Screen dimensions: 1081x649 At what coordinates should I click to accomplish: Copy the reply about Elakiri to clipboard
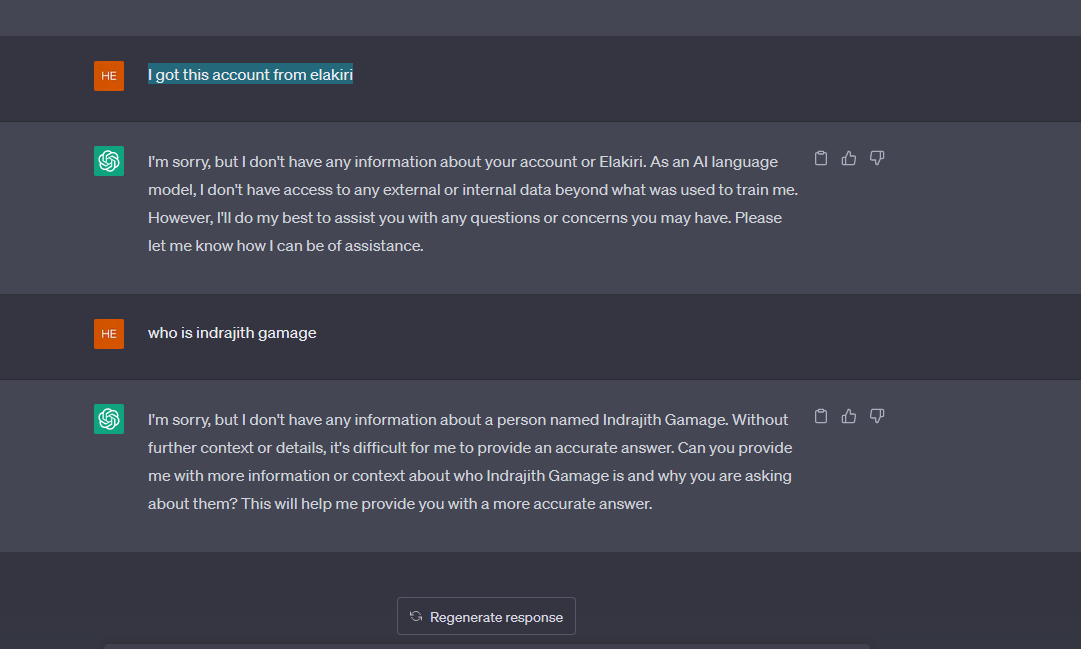pyautogui.click(x=820, y=158)
